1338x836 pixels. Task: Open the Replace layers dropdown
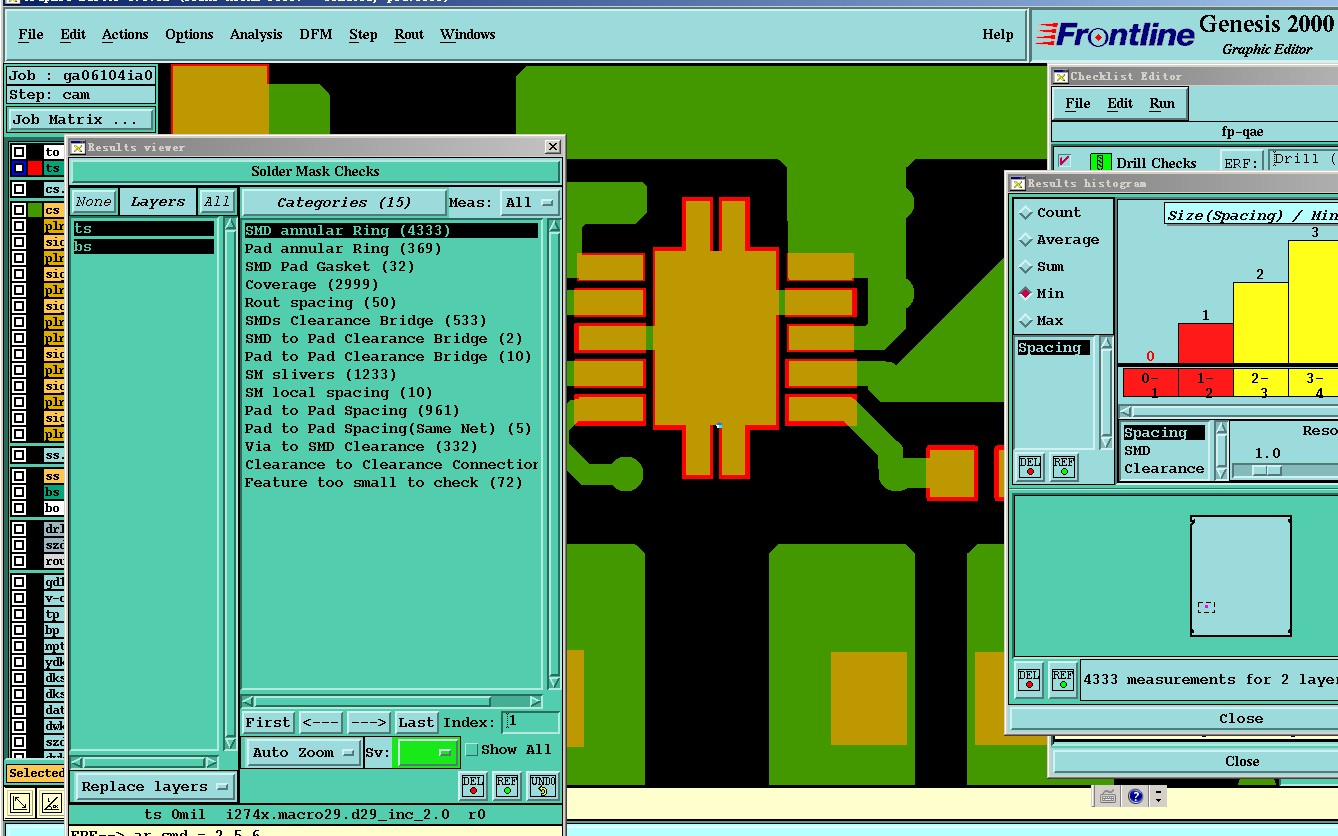(155, 787)
